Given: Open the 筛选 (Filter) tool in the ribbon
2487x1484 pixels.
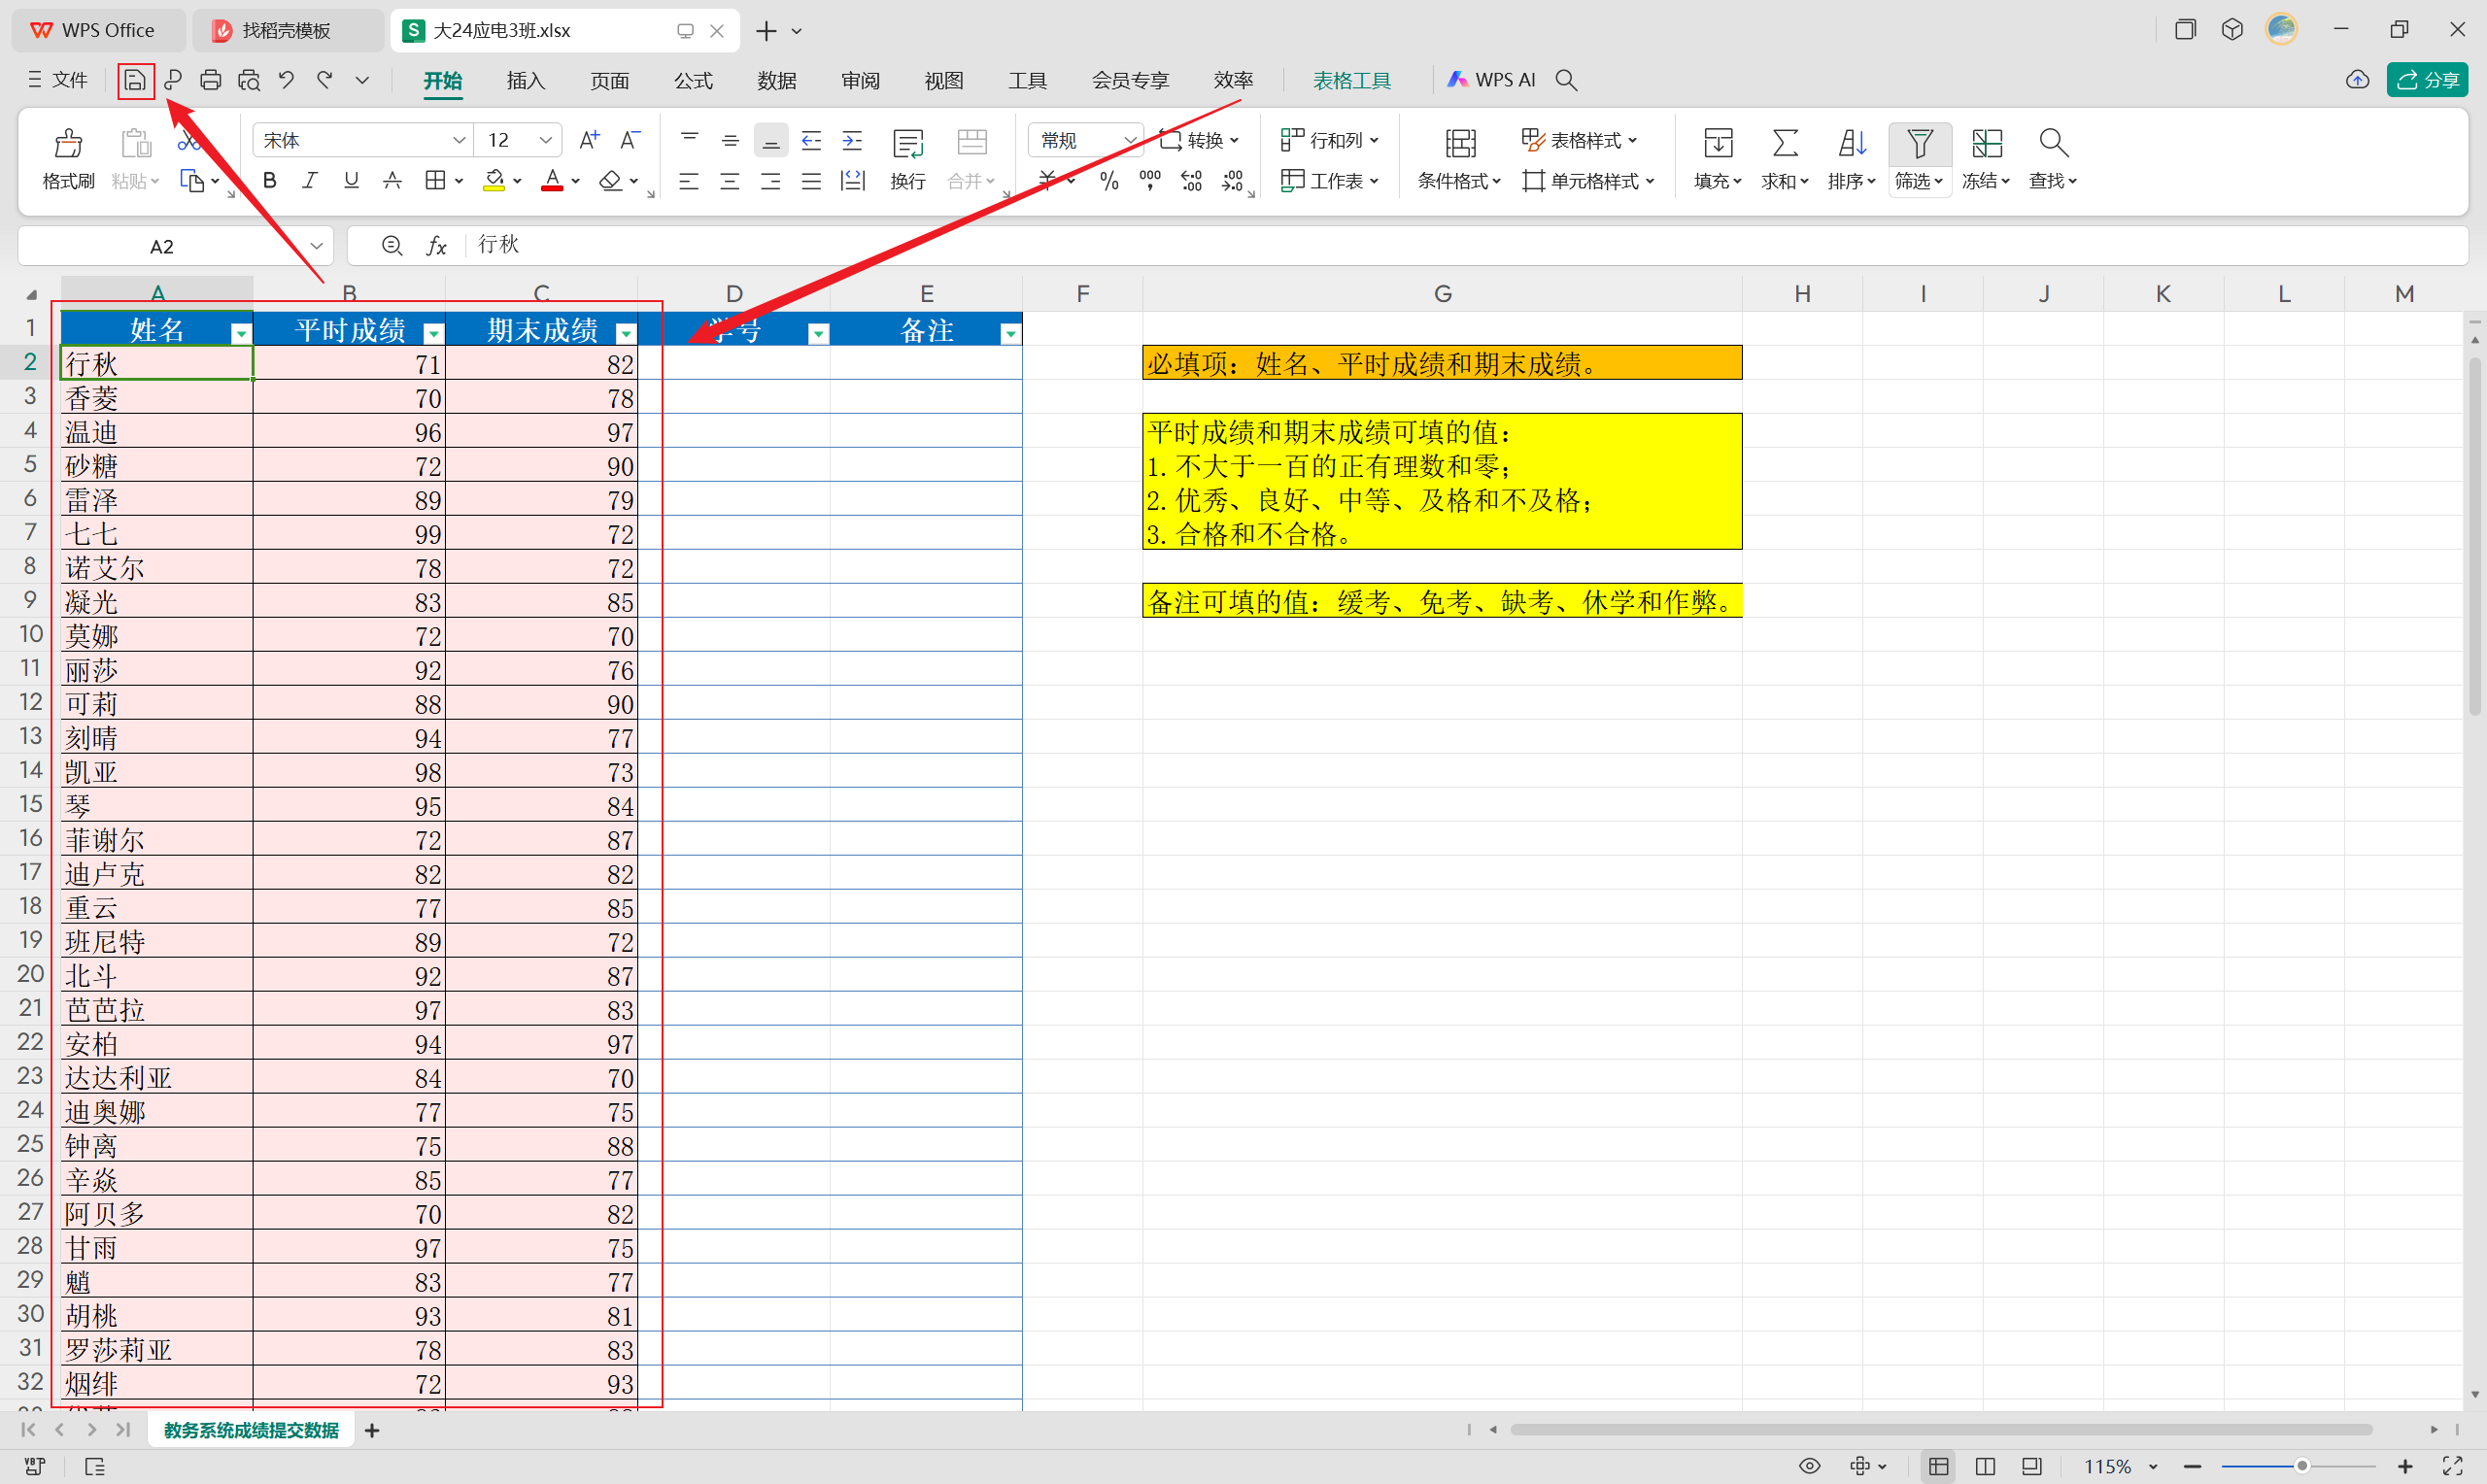Looking at the screenshot, I should point(1918,158).
